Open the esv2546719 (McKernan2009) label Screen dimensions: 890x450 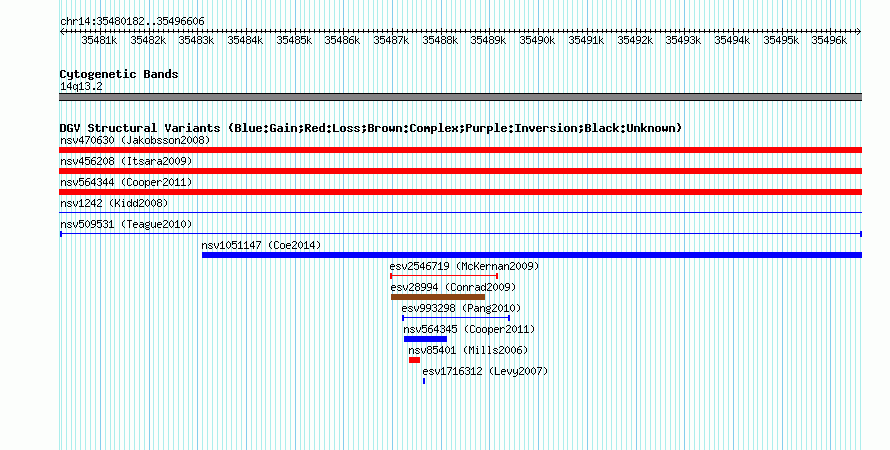[x=464, y=266]
